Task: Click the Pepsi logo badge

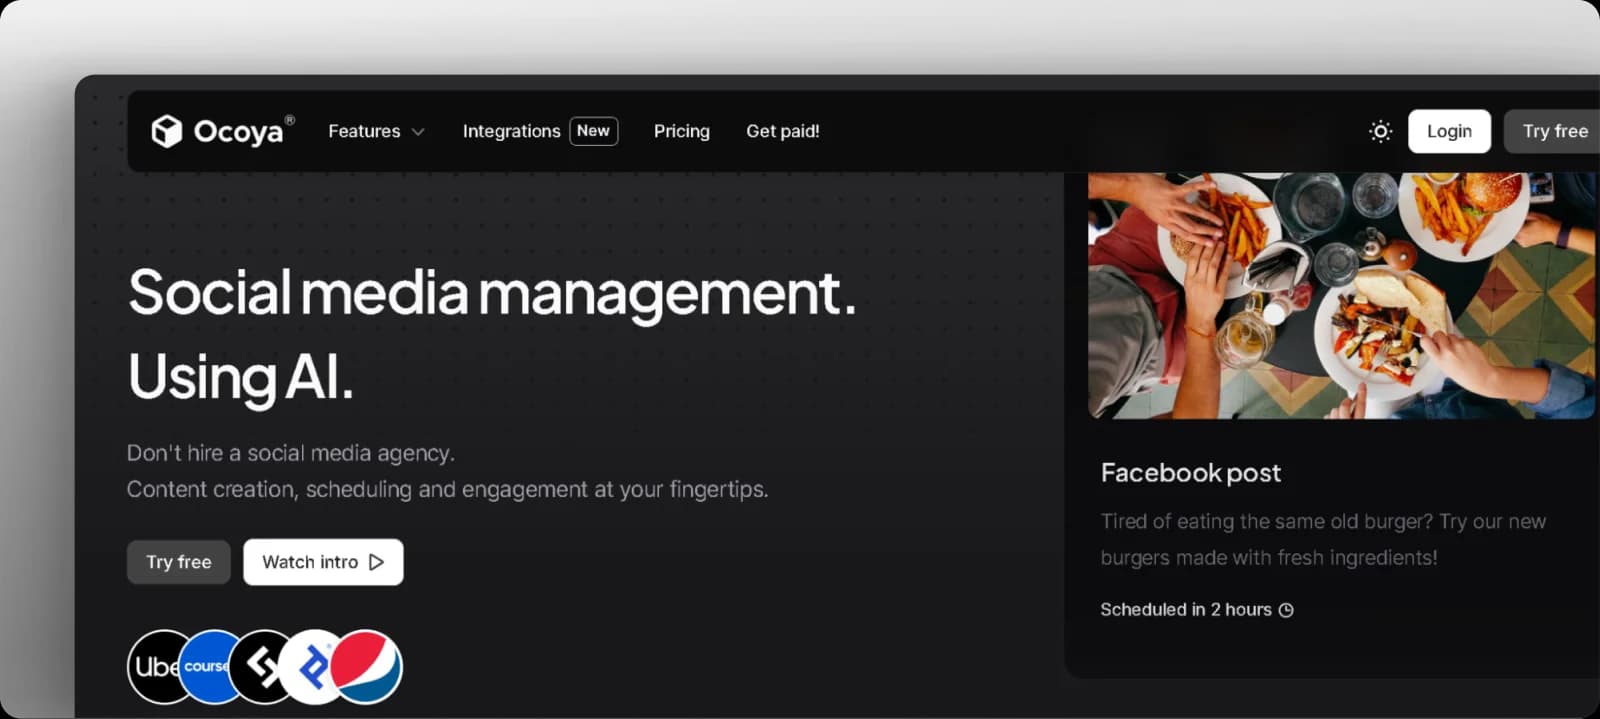Action: [x=366, y=667]
